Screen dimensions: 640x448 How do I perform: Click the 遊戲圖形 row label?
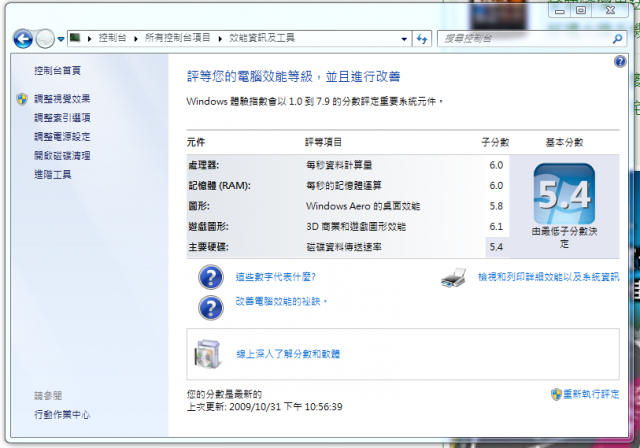coord(209,226)
